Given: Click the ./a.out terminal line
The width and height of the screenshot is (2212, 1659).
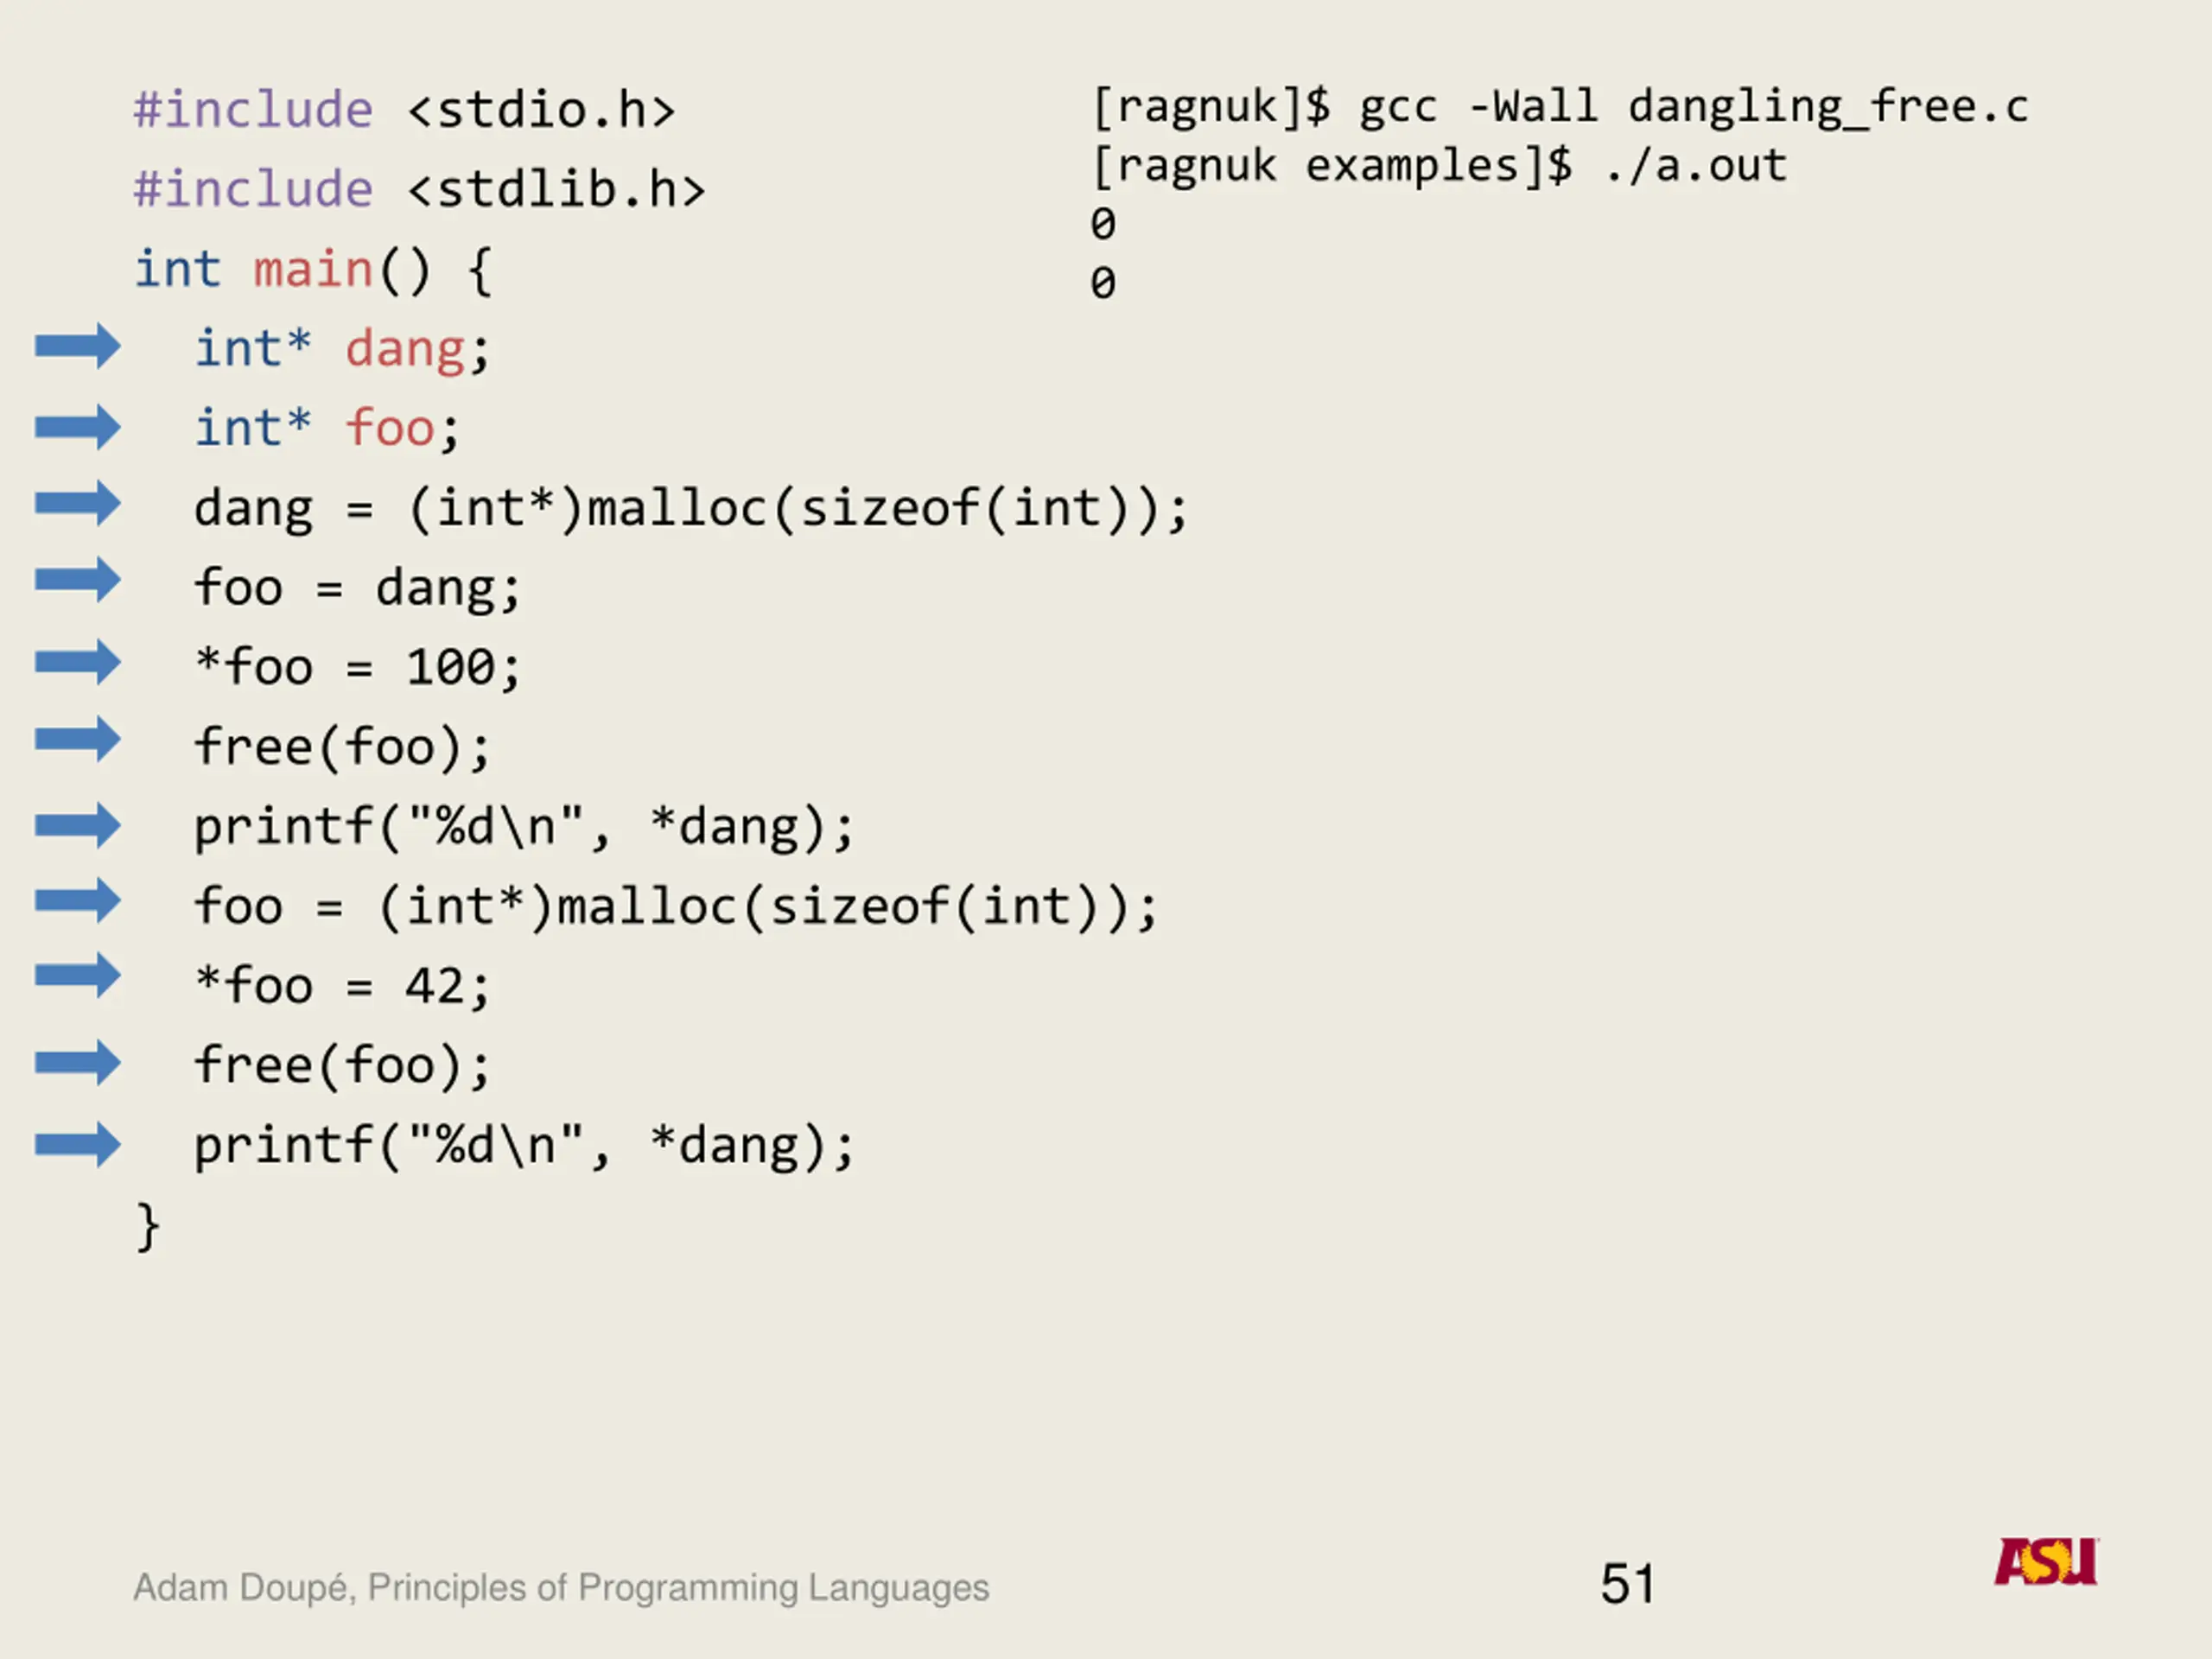Looking at the screenshot, I should [x=1438, y=166].
